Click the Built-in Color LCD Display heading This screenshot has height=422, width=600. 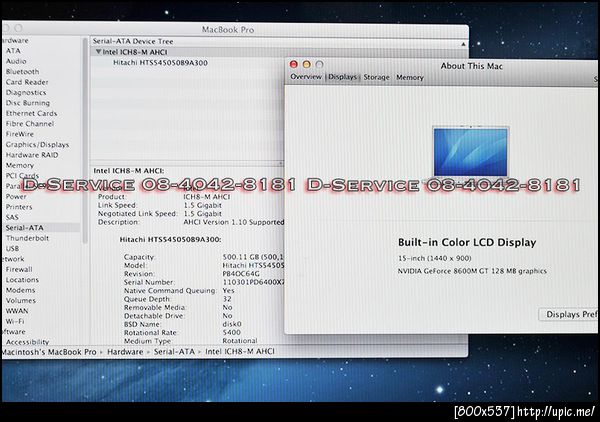[467, 243]
